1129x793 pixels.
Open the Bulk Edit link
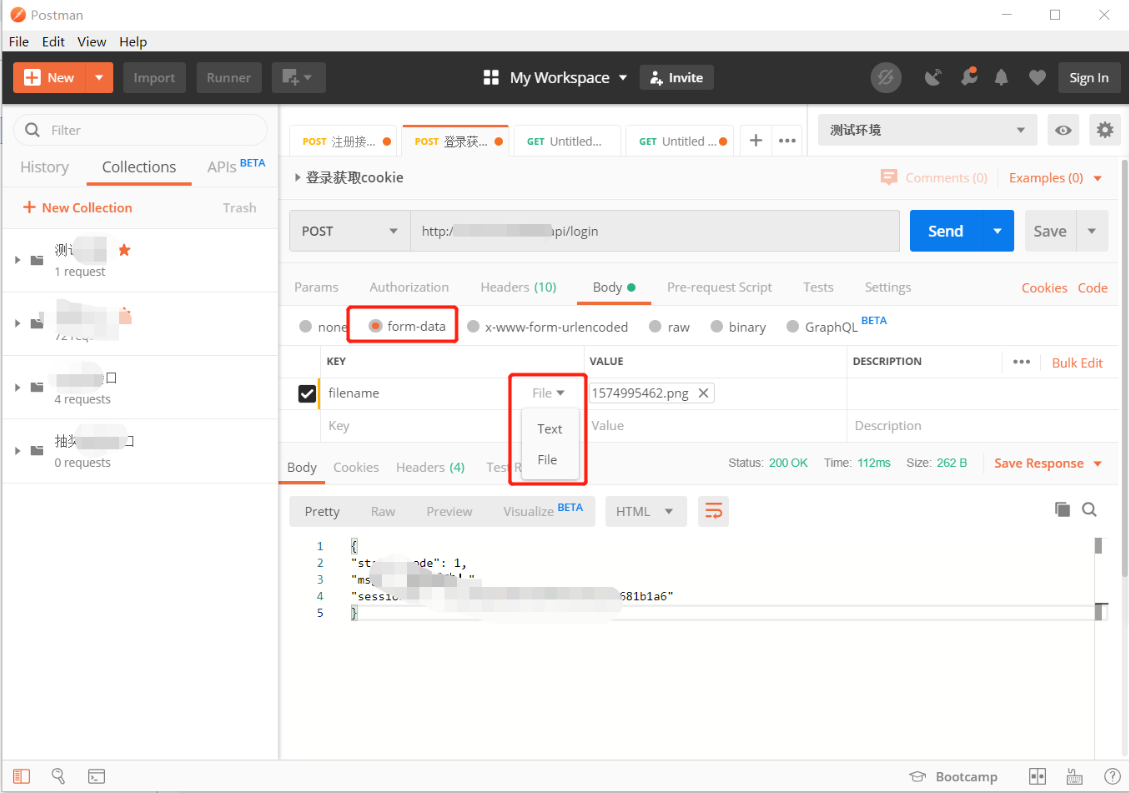point(1077,363)
